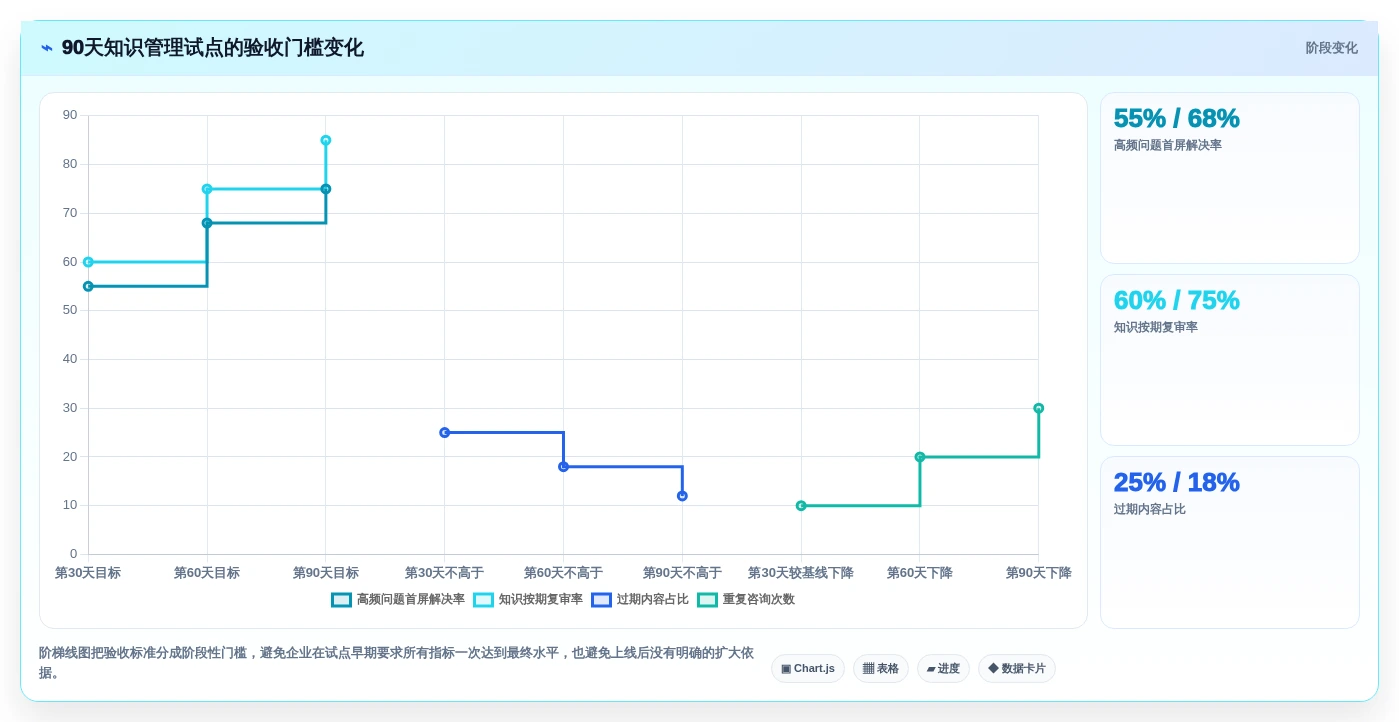Click the 高频问题首屏解决率 point at 68
Screen dimensions: 1399x722
pyautogui.click(x=207, y=223)
